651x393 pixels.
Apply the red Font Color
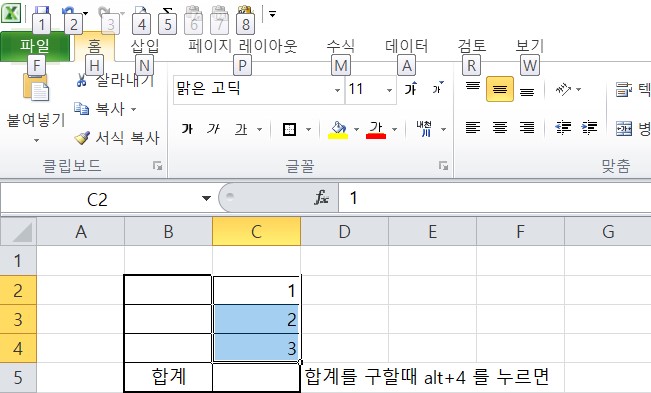pyautogui.click(x=376, y=129)
